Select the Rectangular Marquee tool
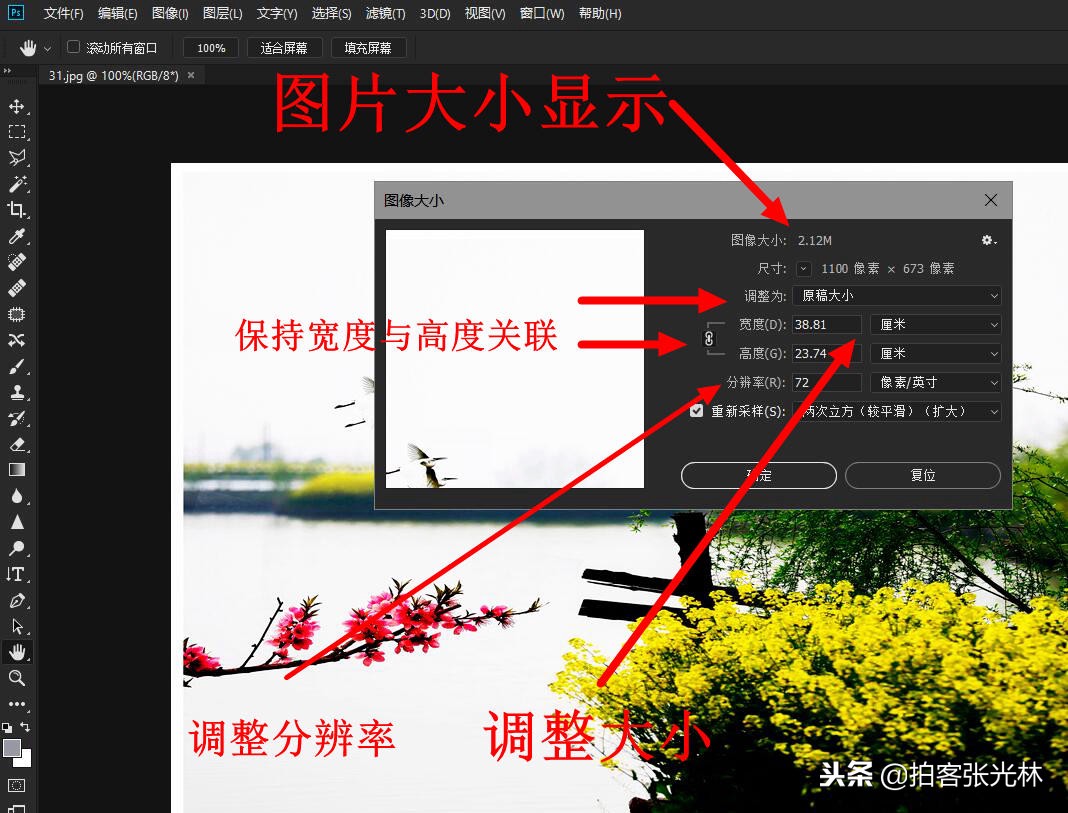Image resolution: width=1068 pixels, height=813 pixels. (x=17, y=131)
